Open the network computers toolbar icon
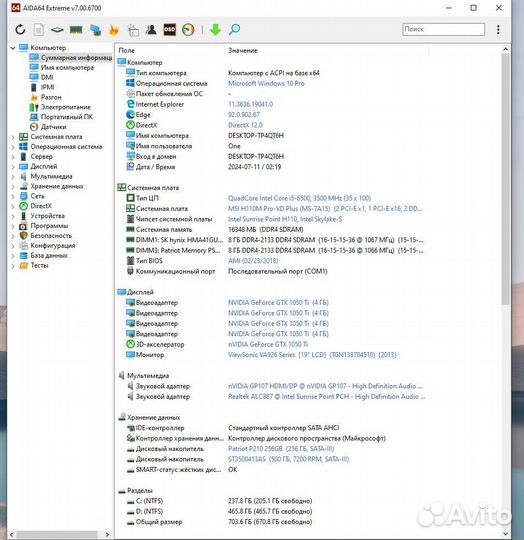The width and height of the screenshot is (524, 540). pos(95,30)
